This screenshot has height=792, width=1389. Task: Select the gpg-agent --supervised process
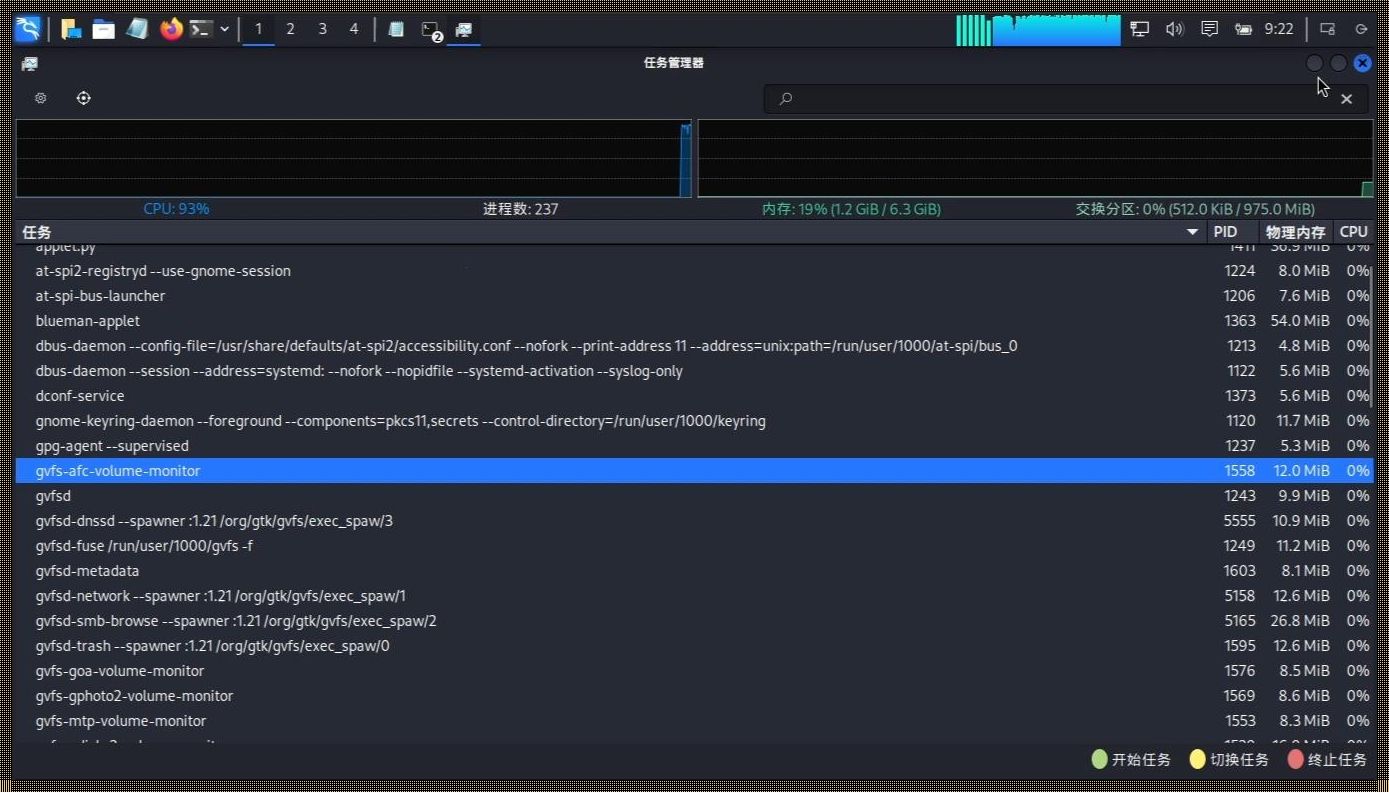(694, 446)
